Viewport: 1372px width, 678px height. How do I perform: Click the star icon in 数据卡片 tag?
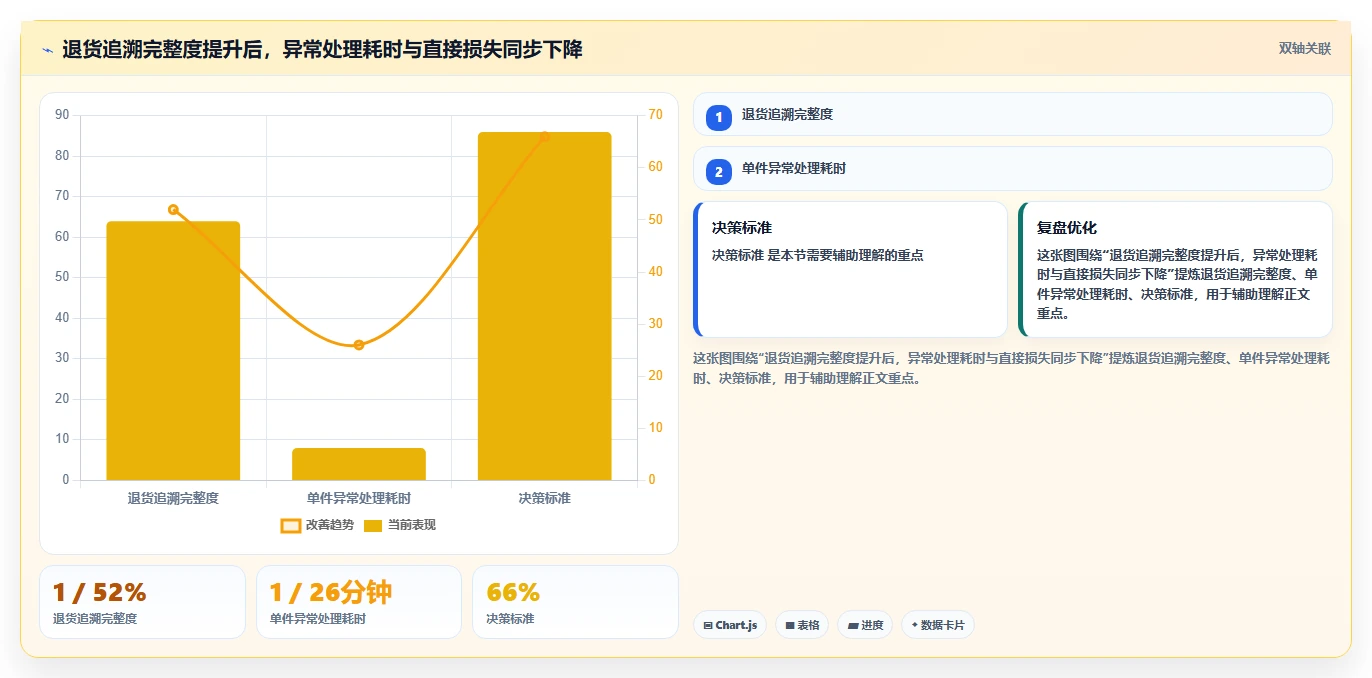[915, 626]
